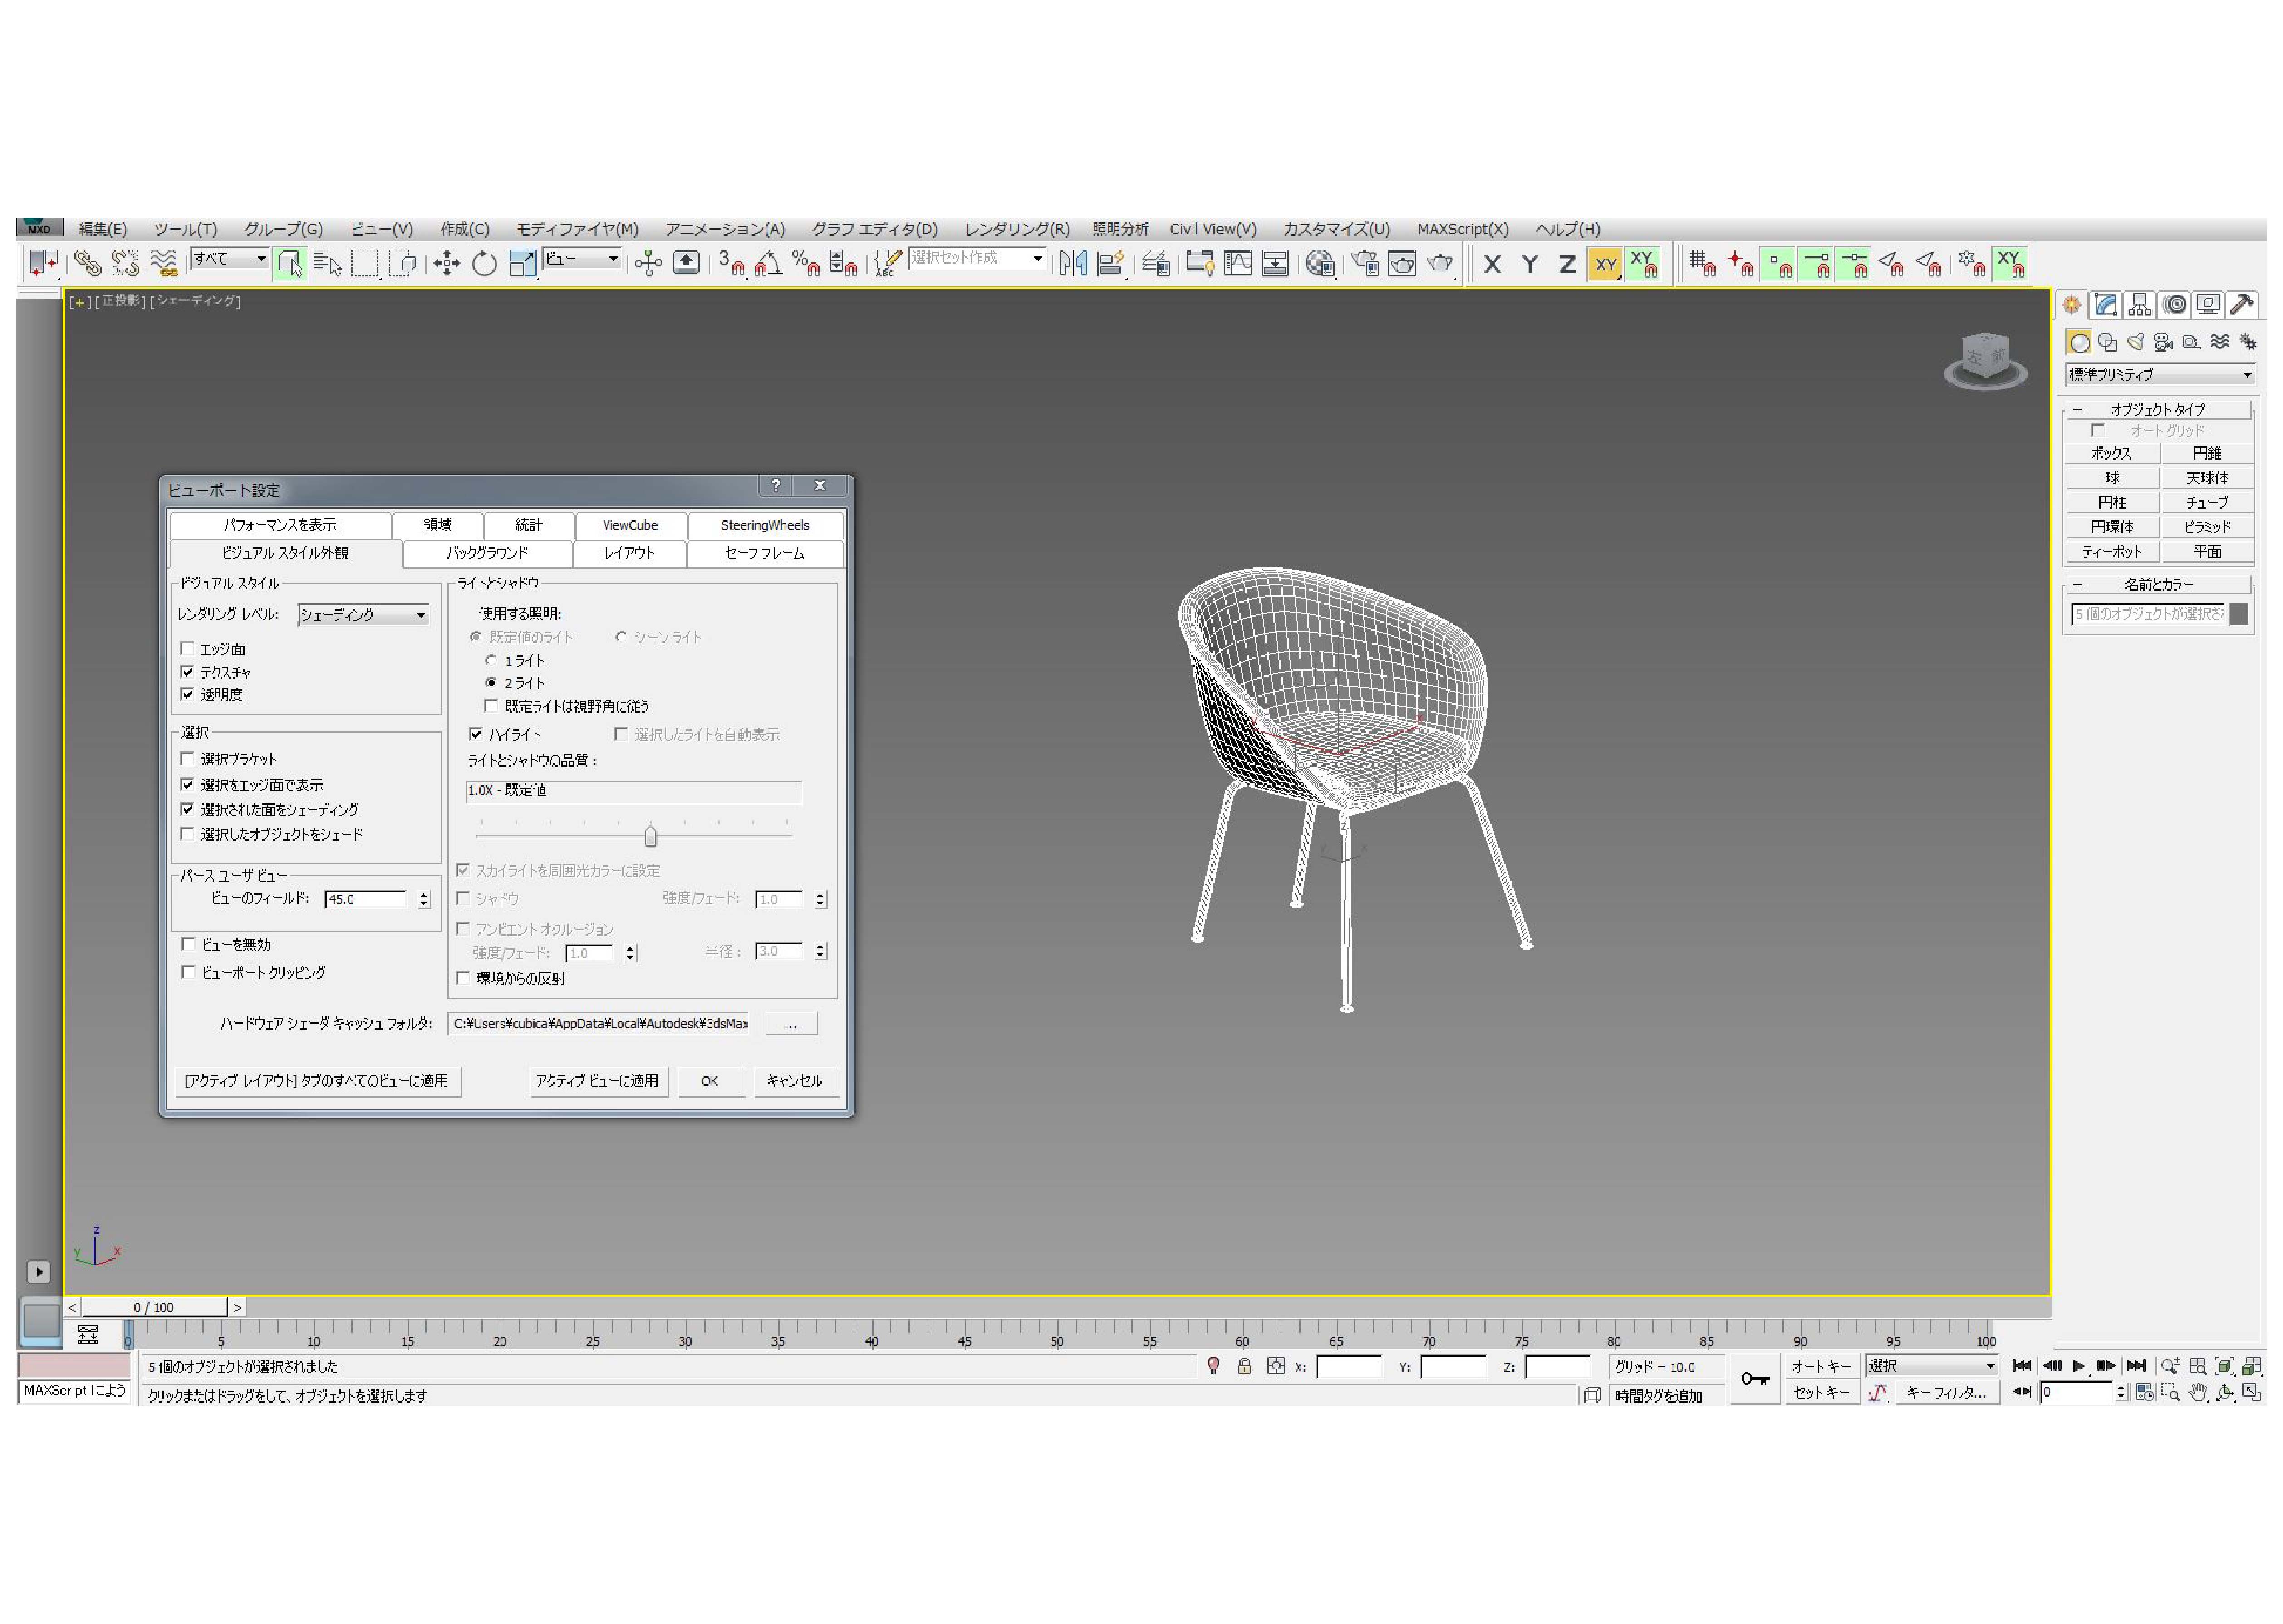Expand the 標準プリミティブ dropdown
This screenshot has height=1624, width=2283.
[x=2159, y=375]
